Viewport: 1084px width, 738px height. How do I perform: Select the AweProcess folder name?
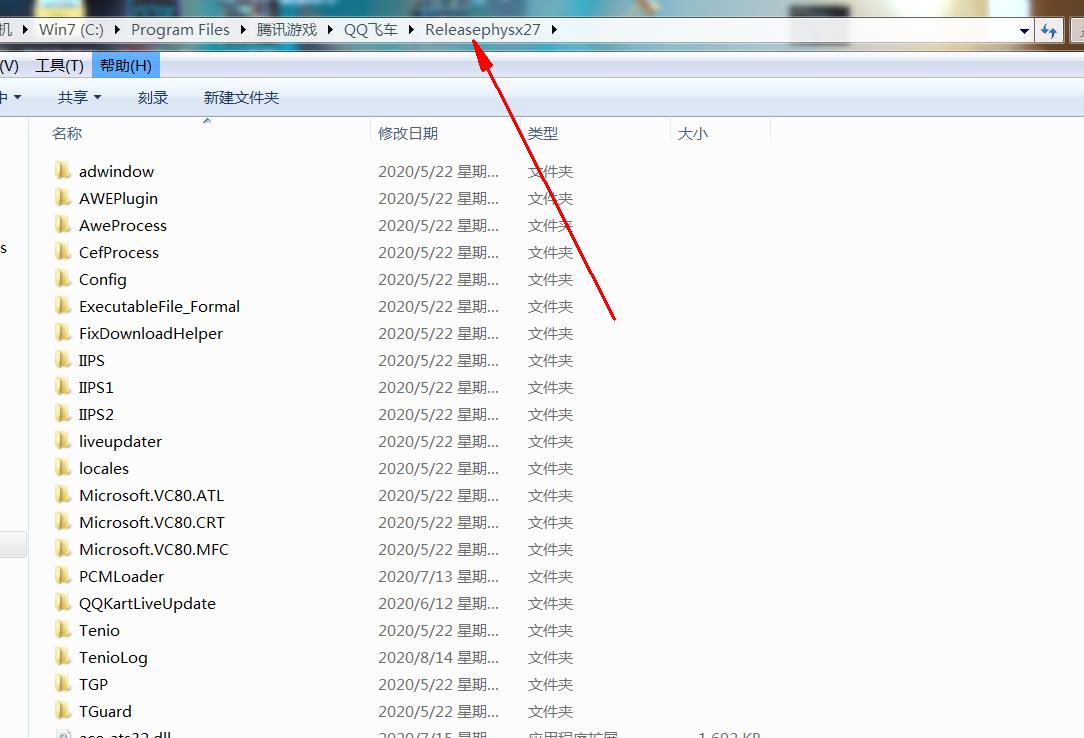(x=123, y=225)
